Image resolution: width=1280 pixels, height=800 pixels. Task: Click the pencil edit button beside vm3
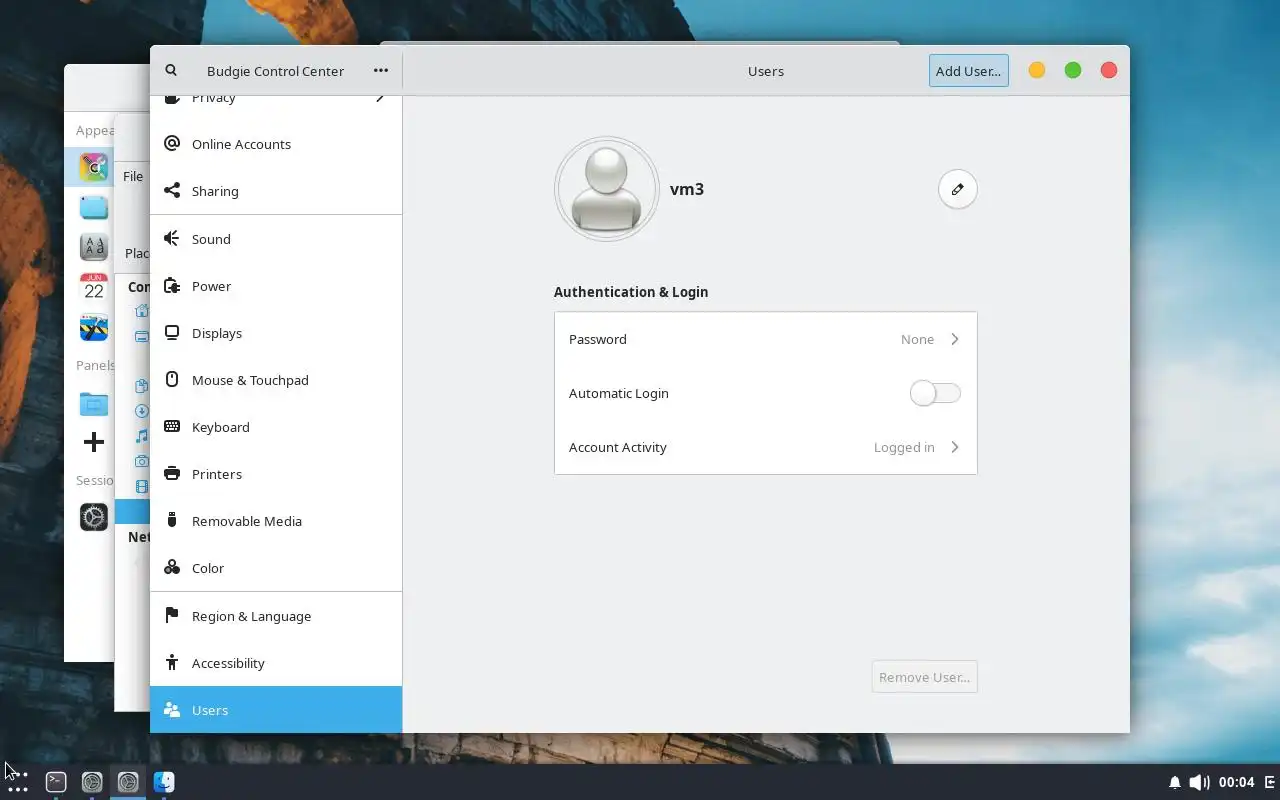[957, 189]
